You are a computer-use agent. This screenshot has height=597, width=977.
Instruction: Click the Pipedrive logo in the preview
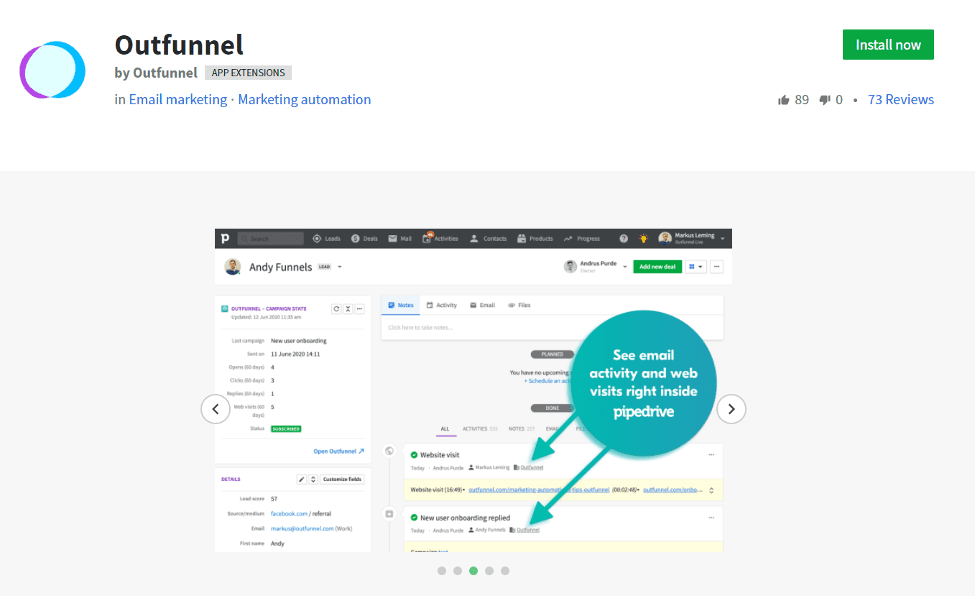tap(225, 239)
